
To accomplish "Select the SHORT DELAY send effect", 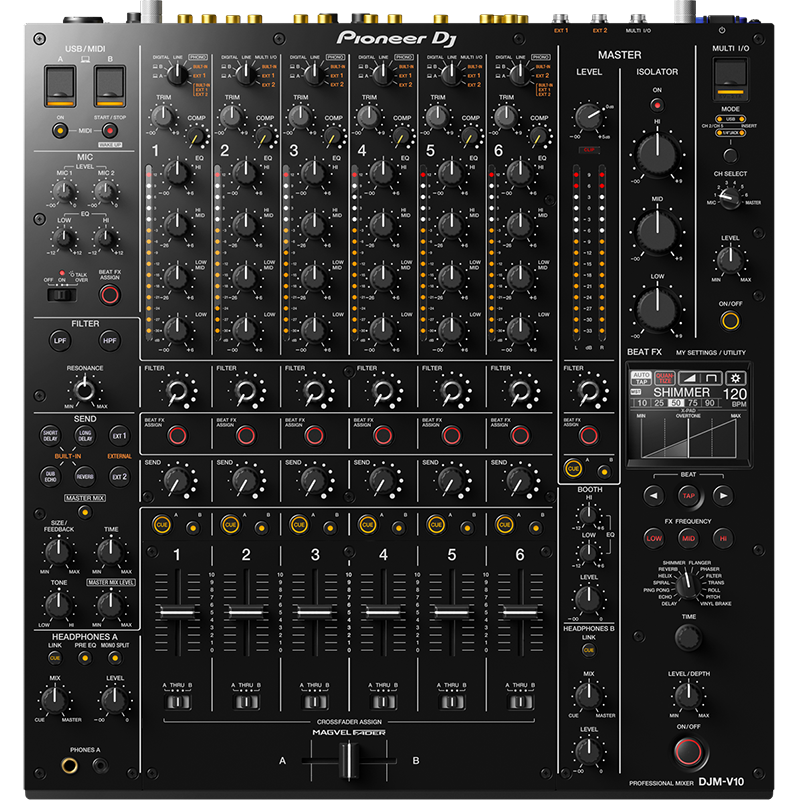I will [x=50, y=436].
